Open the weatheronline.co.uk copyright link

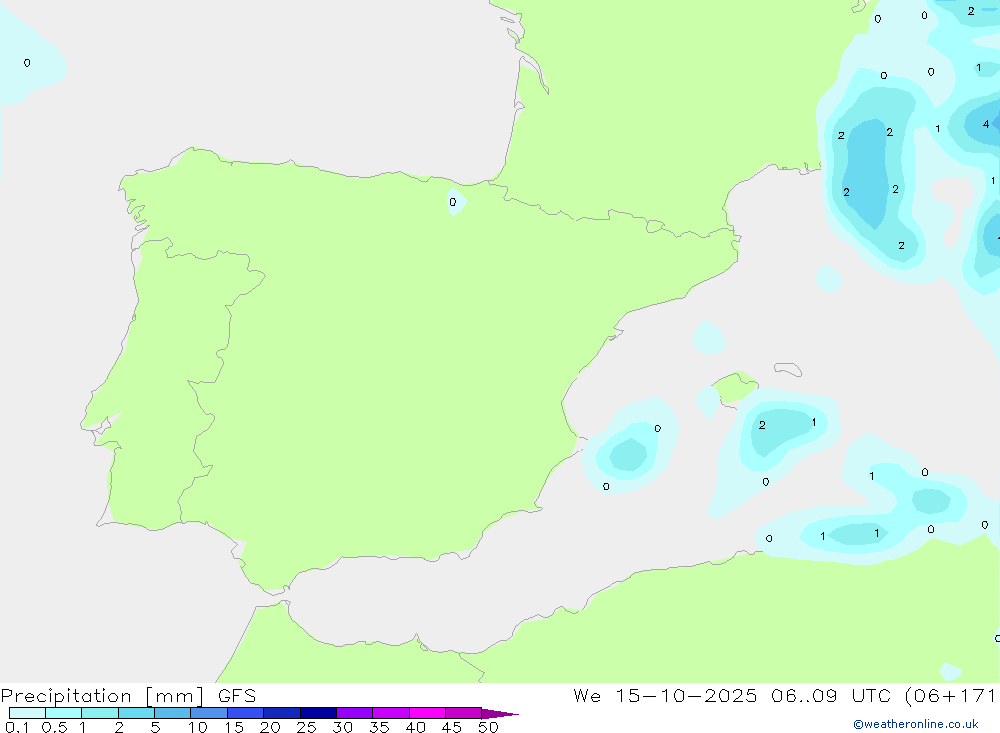point(916,724)
